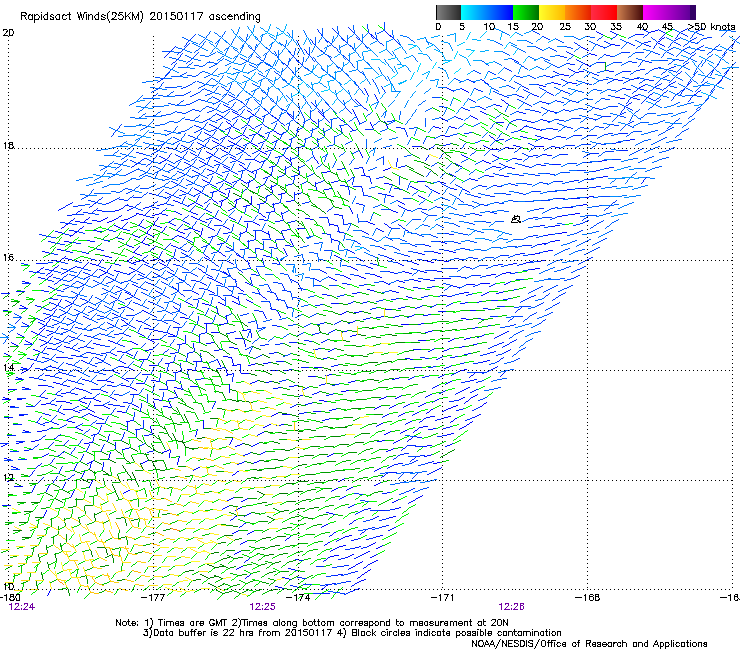Click the purple time stamp 12:25
Viewport: 740px width, 650px height.
262,607
